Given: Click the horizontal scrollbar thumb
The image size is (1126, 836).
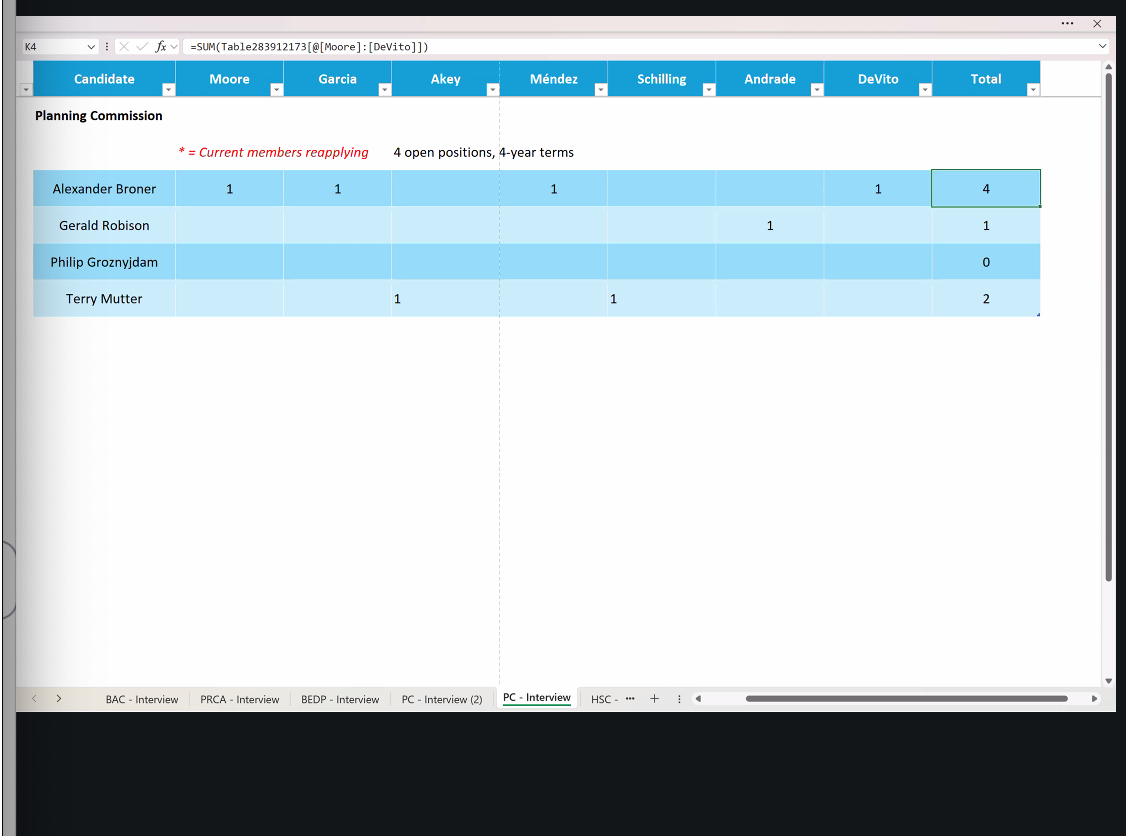Looking at the screenshot, I should click(906, 699).
